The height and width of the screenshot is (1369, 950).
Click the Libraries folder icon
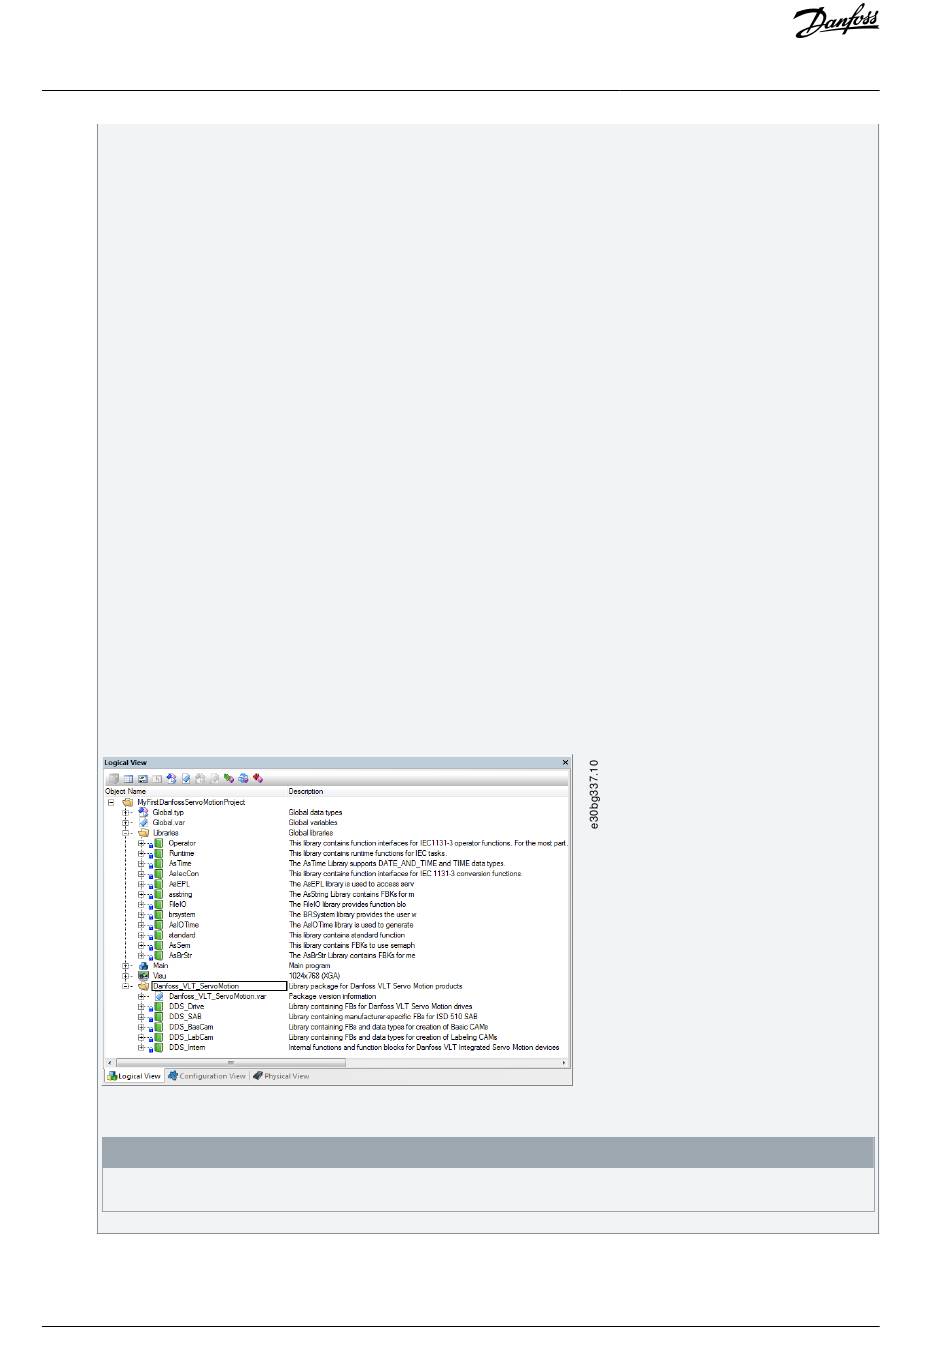[x=143, y=832]
